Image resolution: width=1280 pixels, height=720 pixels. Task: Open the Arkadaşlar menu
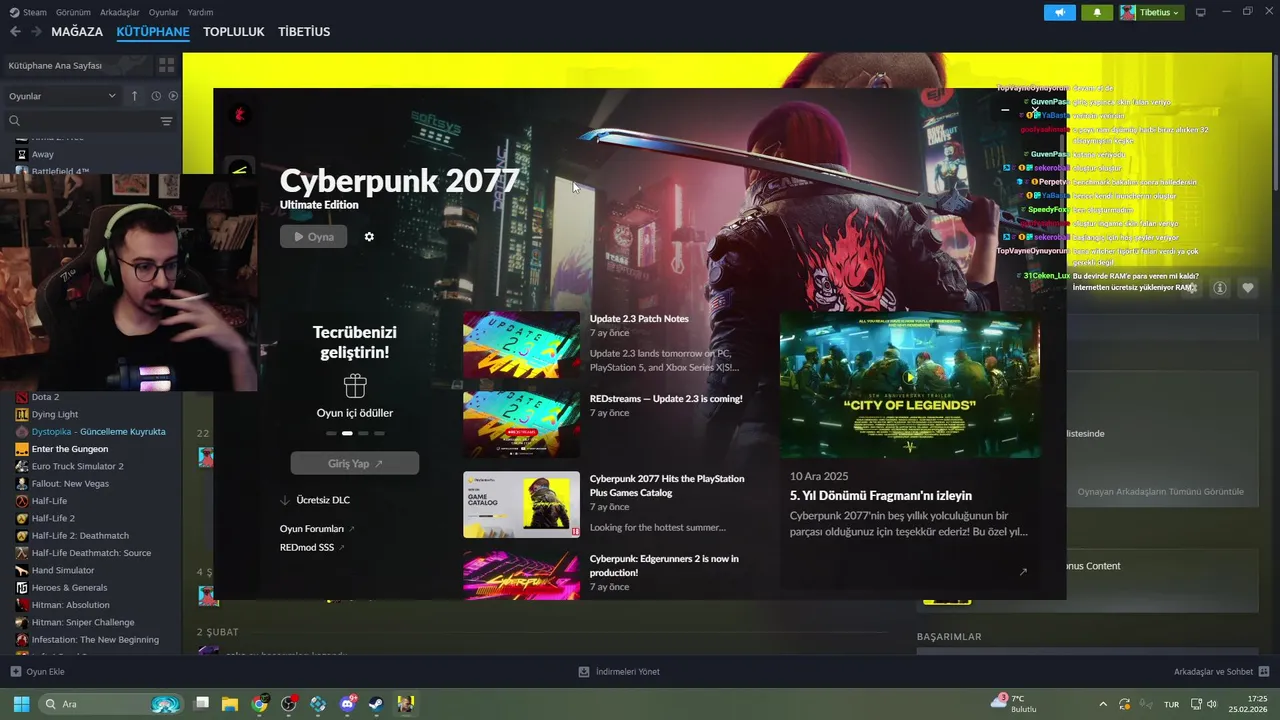point(120,12)
